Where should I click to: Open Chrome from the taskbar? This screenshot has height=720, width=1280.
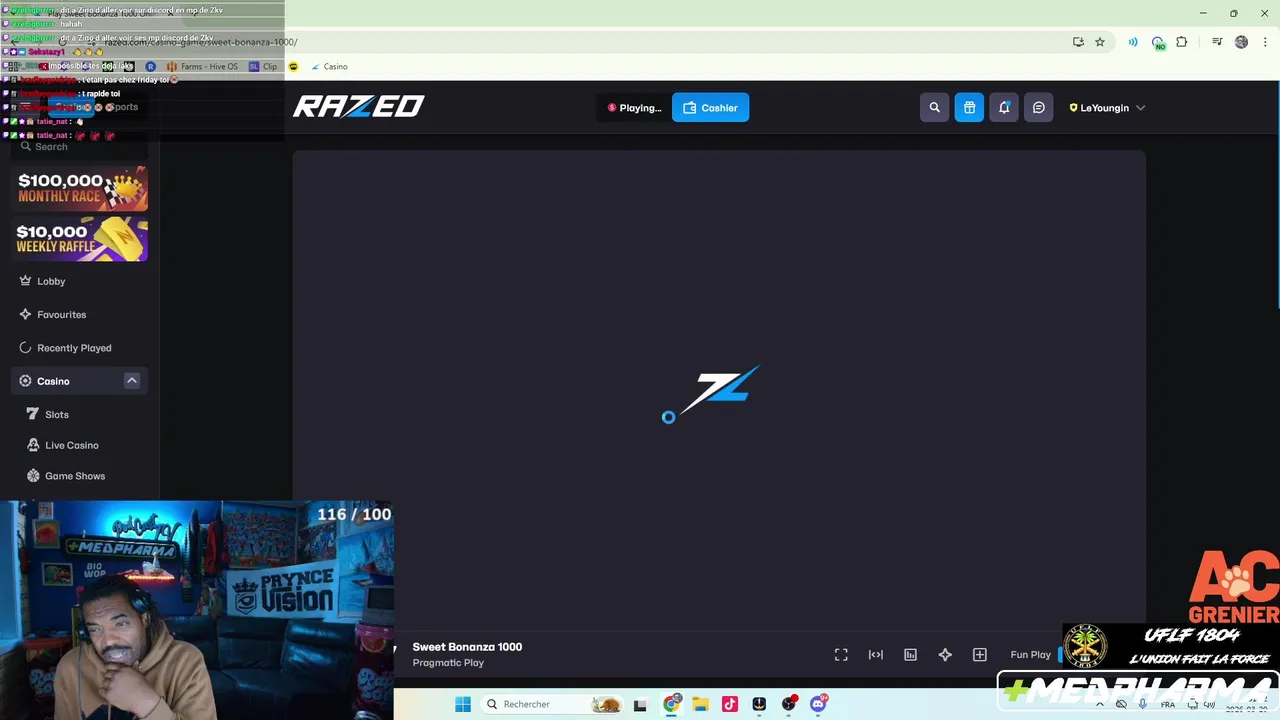click(x=671, y=704)
